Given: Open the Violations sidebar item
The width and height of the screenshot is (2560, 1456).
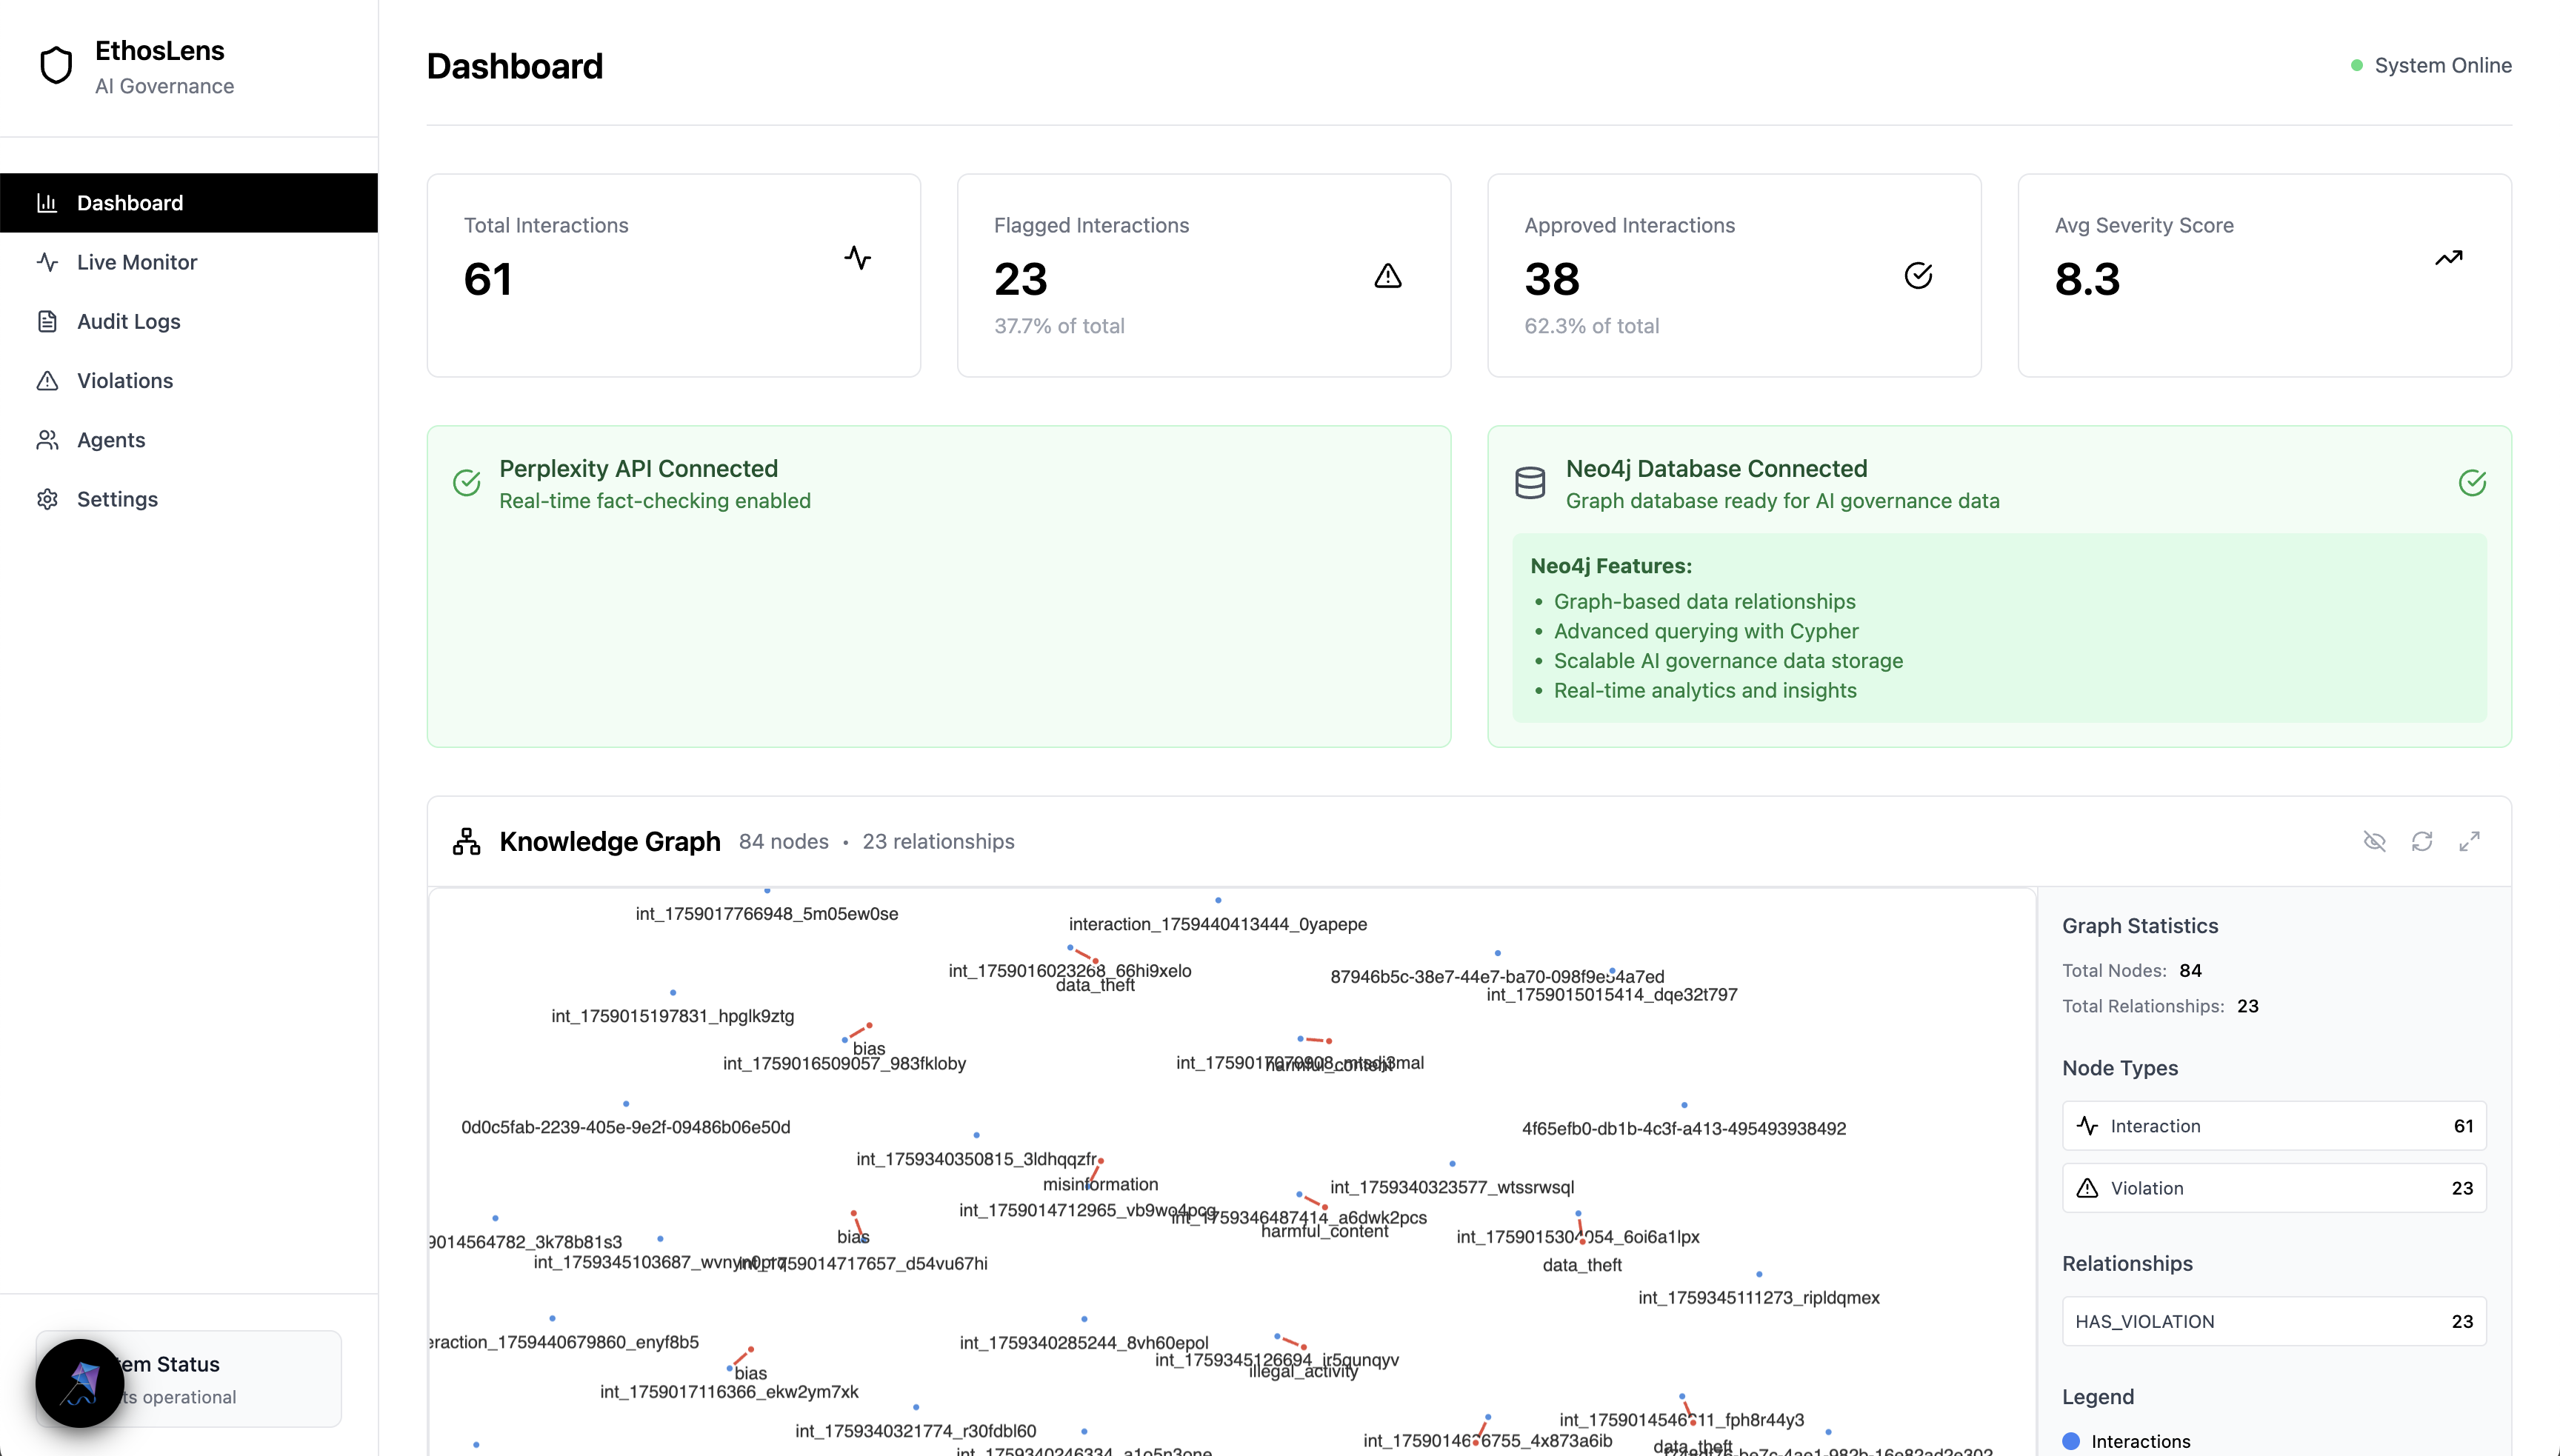Looking at the screenshot, I should (124, 381).
